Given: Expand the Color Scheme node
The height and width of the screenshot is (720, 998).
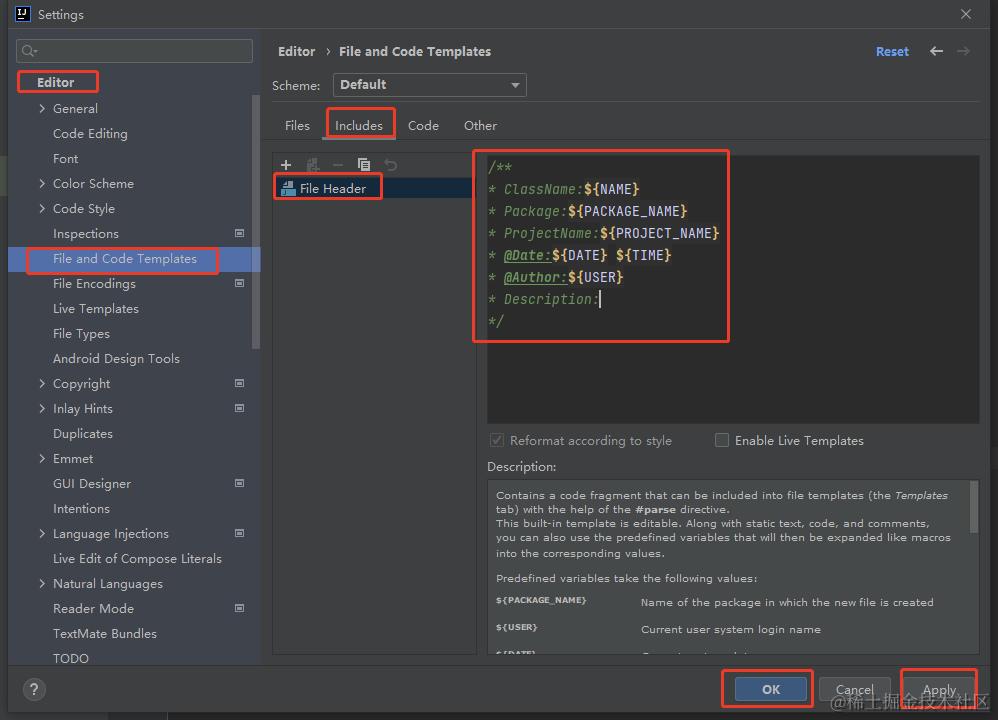Looking at the screenshot, I should click(42, 183).
